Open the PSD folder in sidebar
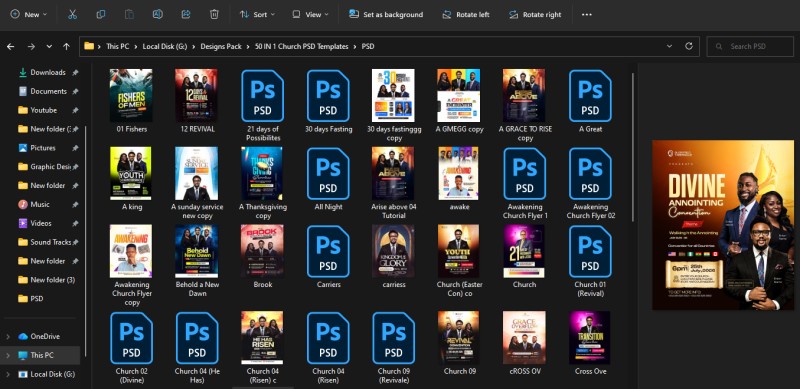The height and width of the screenshot is (389, 800). (37, 299)
